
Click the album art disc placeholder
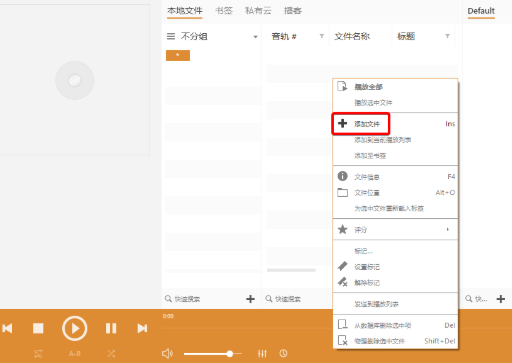pyautogui.click(x=75, y=80)
